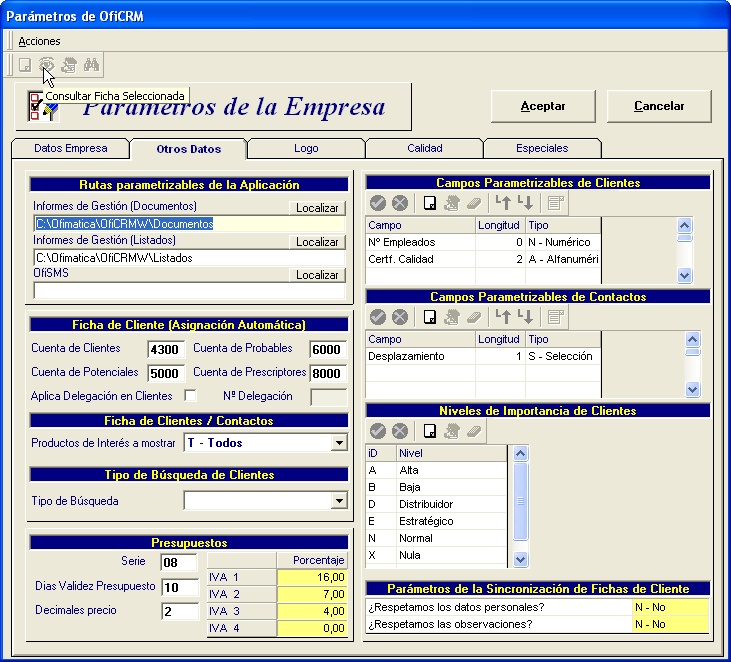Image resolution: width=731 pixels, height=662 pixels.
Task: Click the Campos de Contactos scrollbar down arrow
Action: tap(692, 389)
